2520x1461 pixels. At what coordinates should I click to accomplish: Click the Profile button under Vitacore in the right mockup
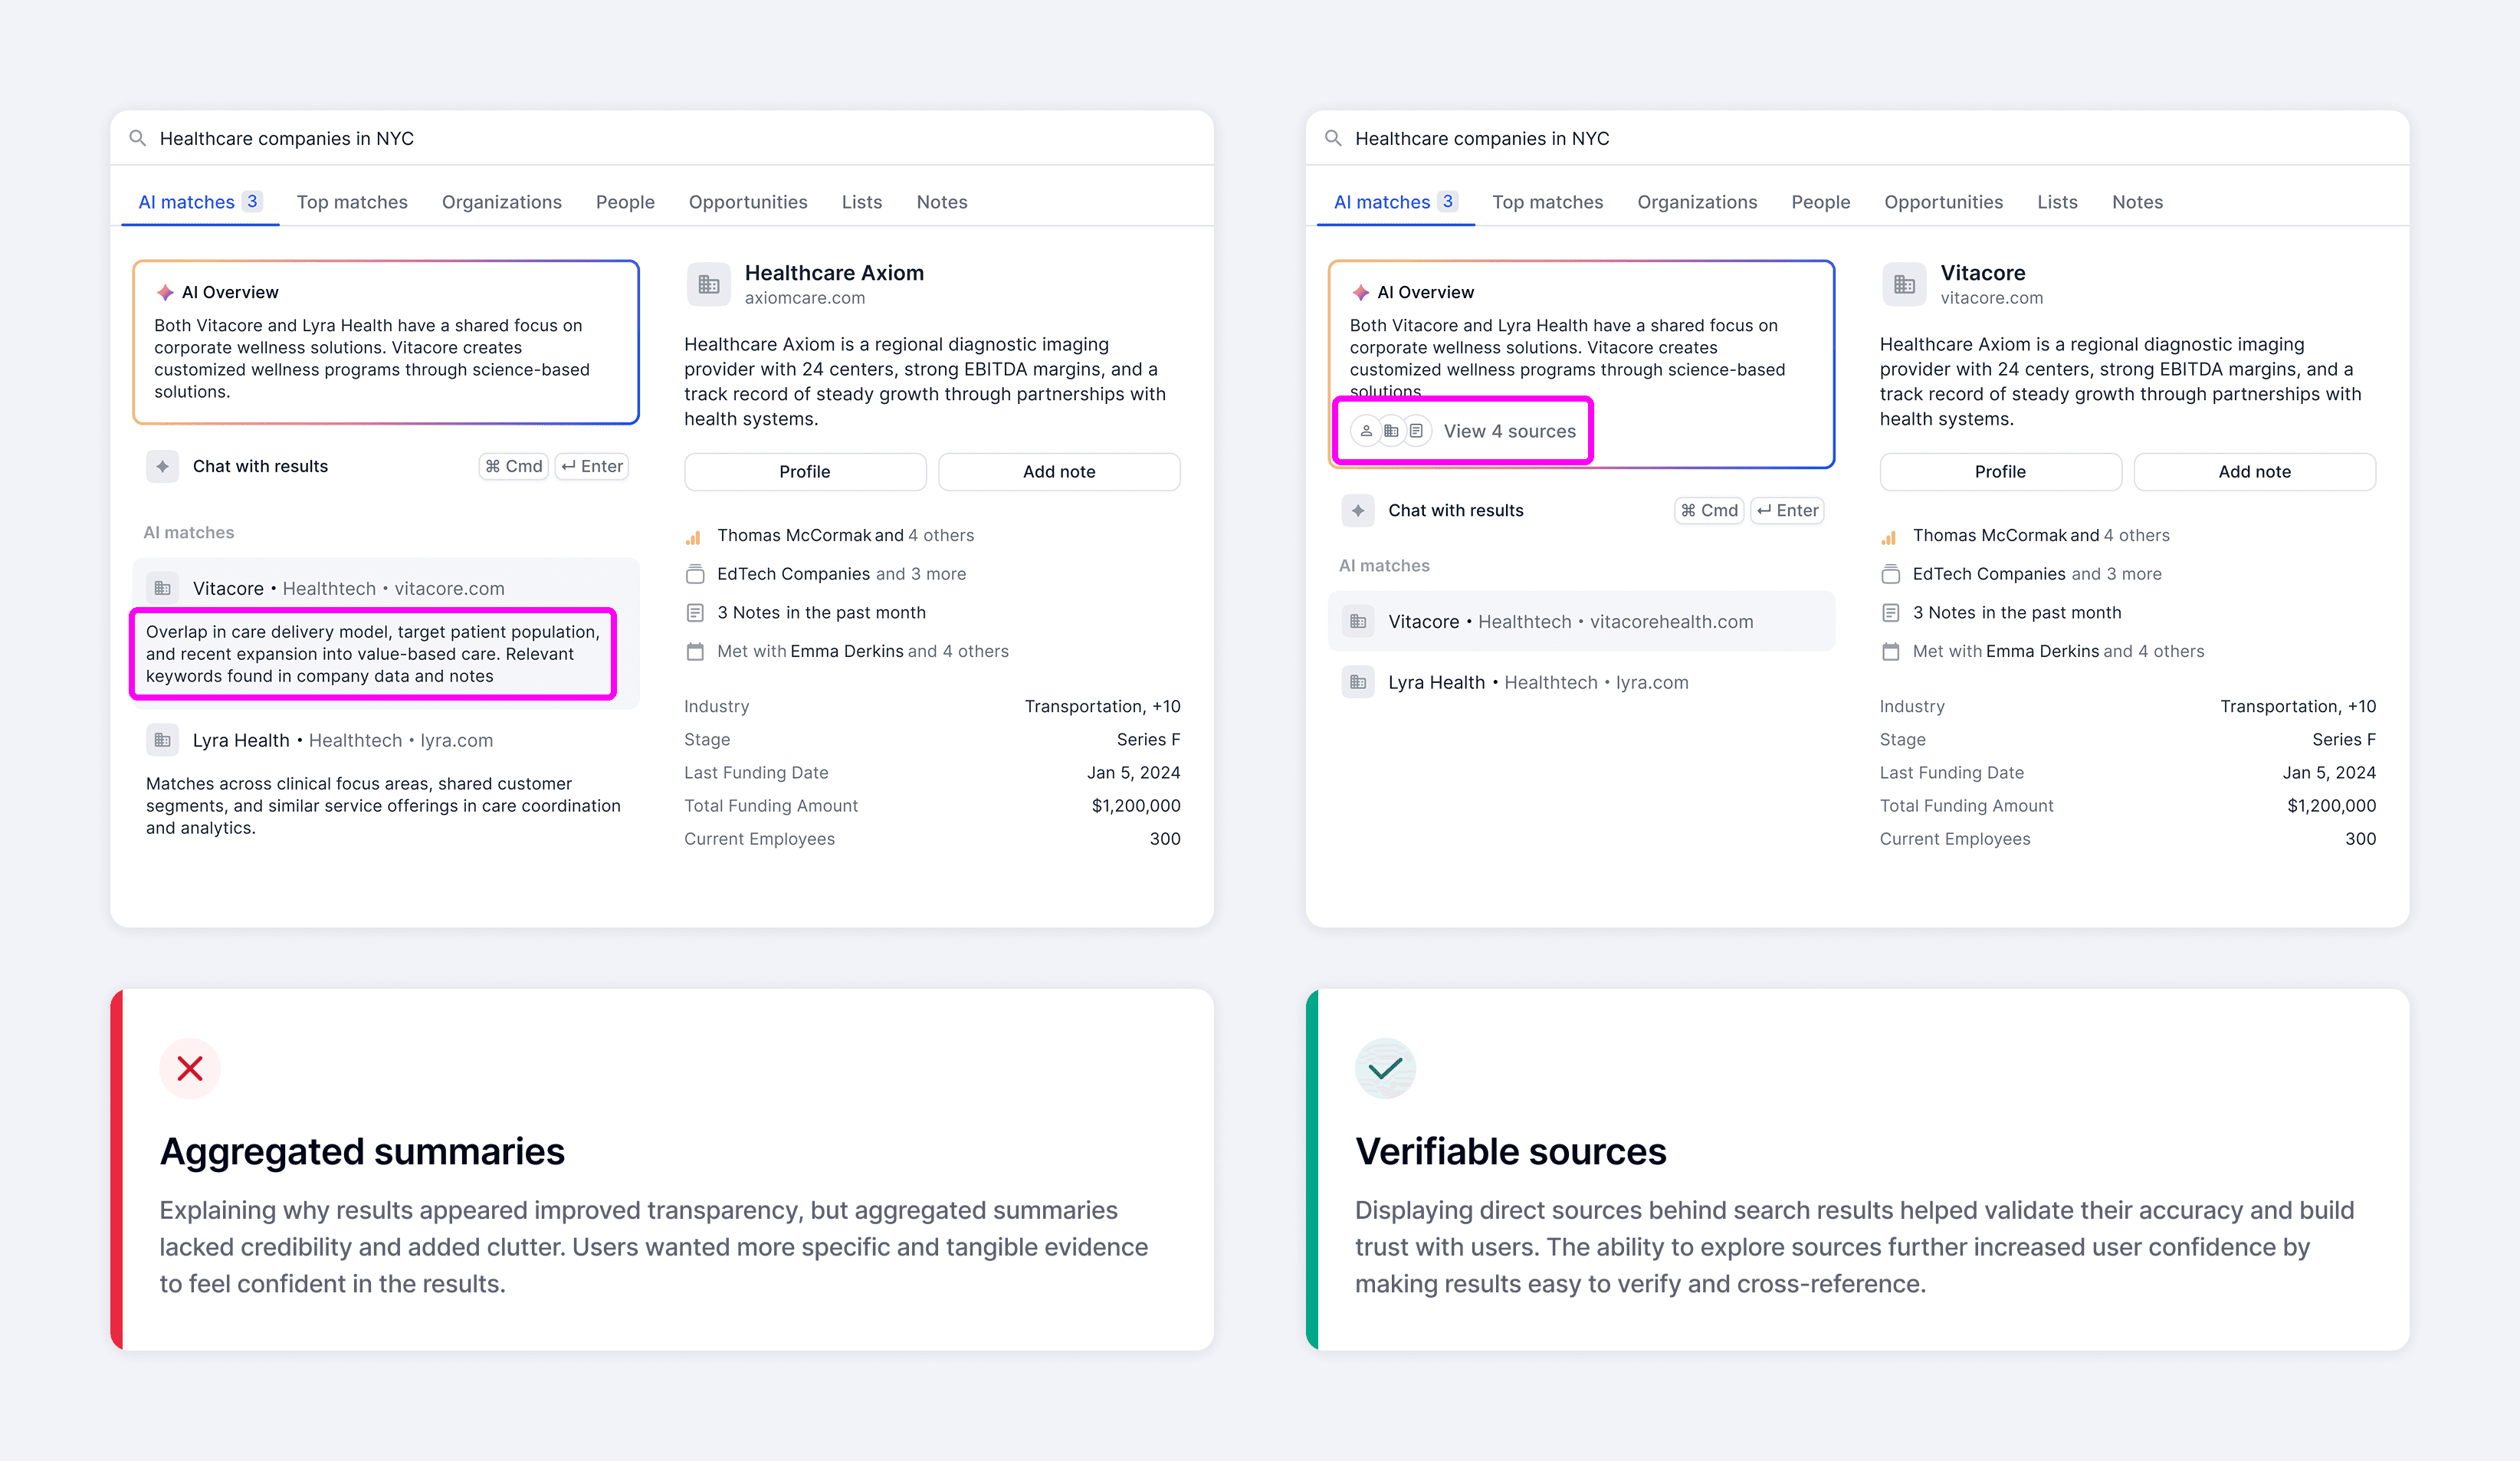click(x=2000, y=472)
